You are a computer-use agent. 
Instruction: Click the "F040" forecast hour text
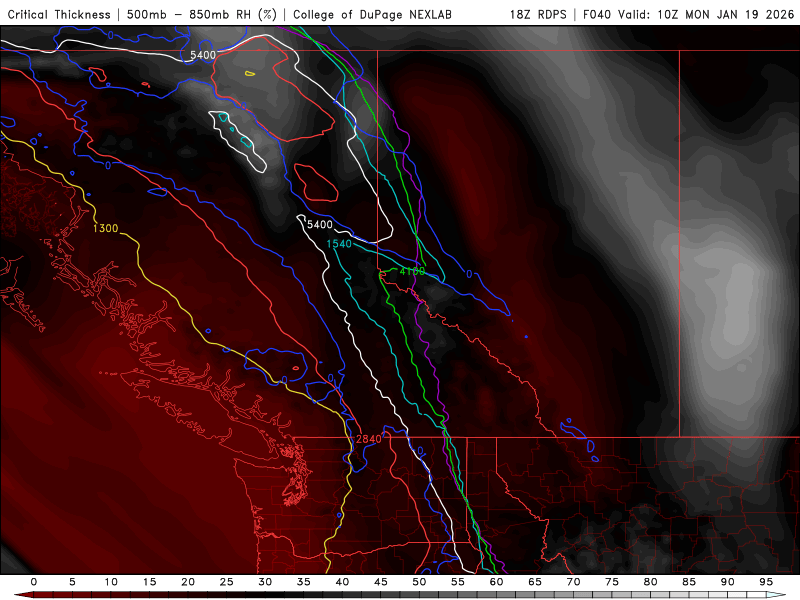click(597, 14)
